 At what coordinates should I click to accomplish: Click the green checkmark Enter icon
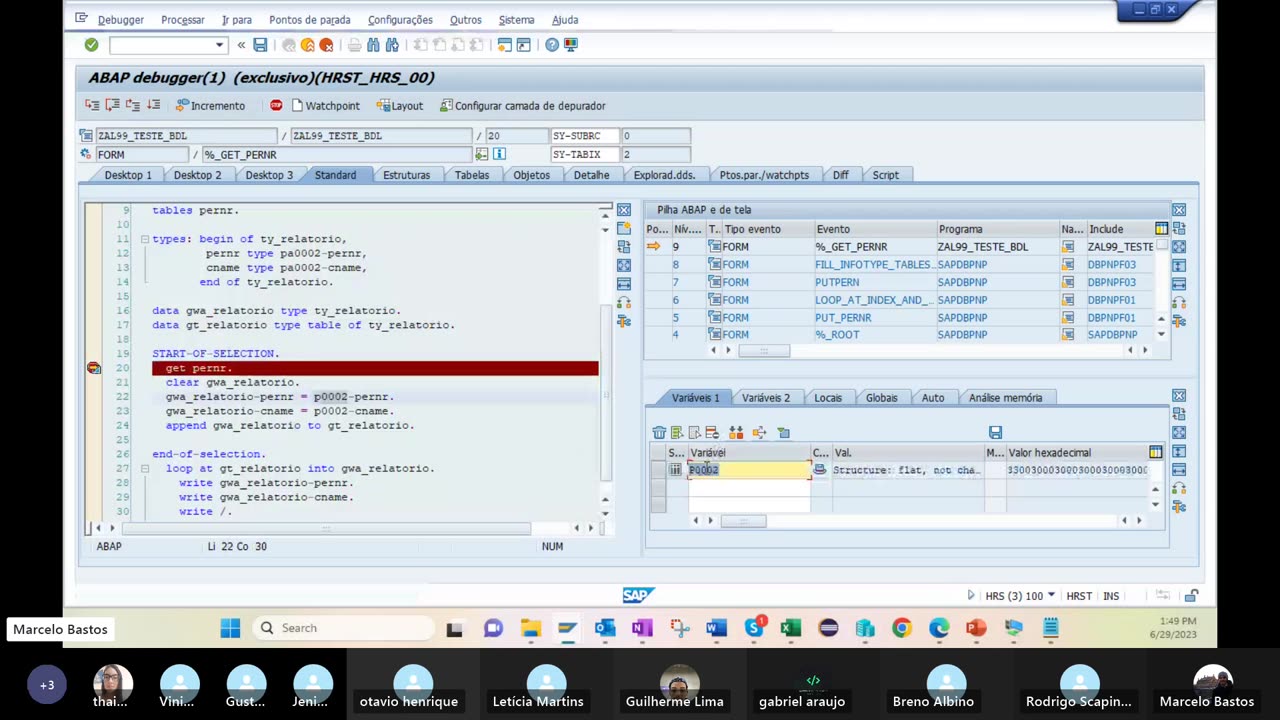tap(91, 45)
